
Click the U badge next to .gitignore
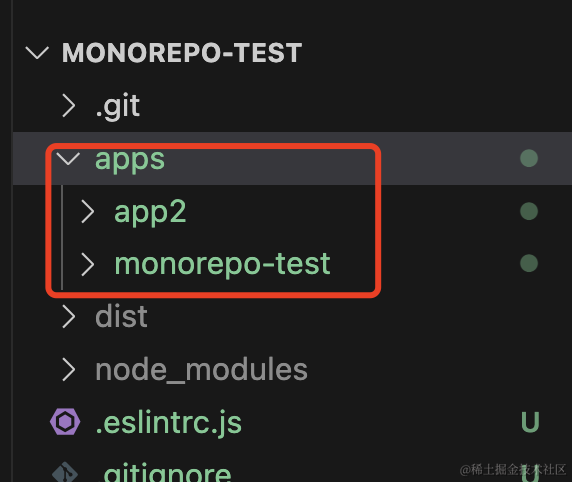click(530, 474)
